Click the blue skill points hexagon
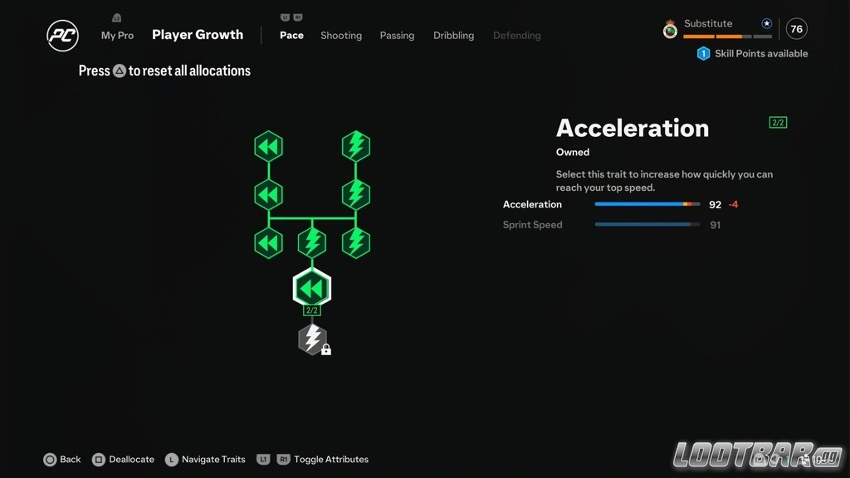 (x=703, y=54)
